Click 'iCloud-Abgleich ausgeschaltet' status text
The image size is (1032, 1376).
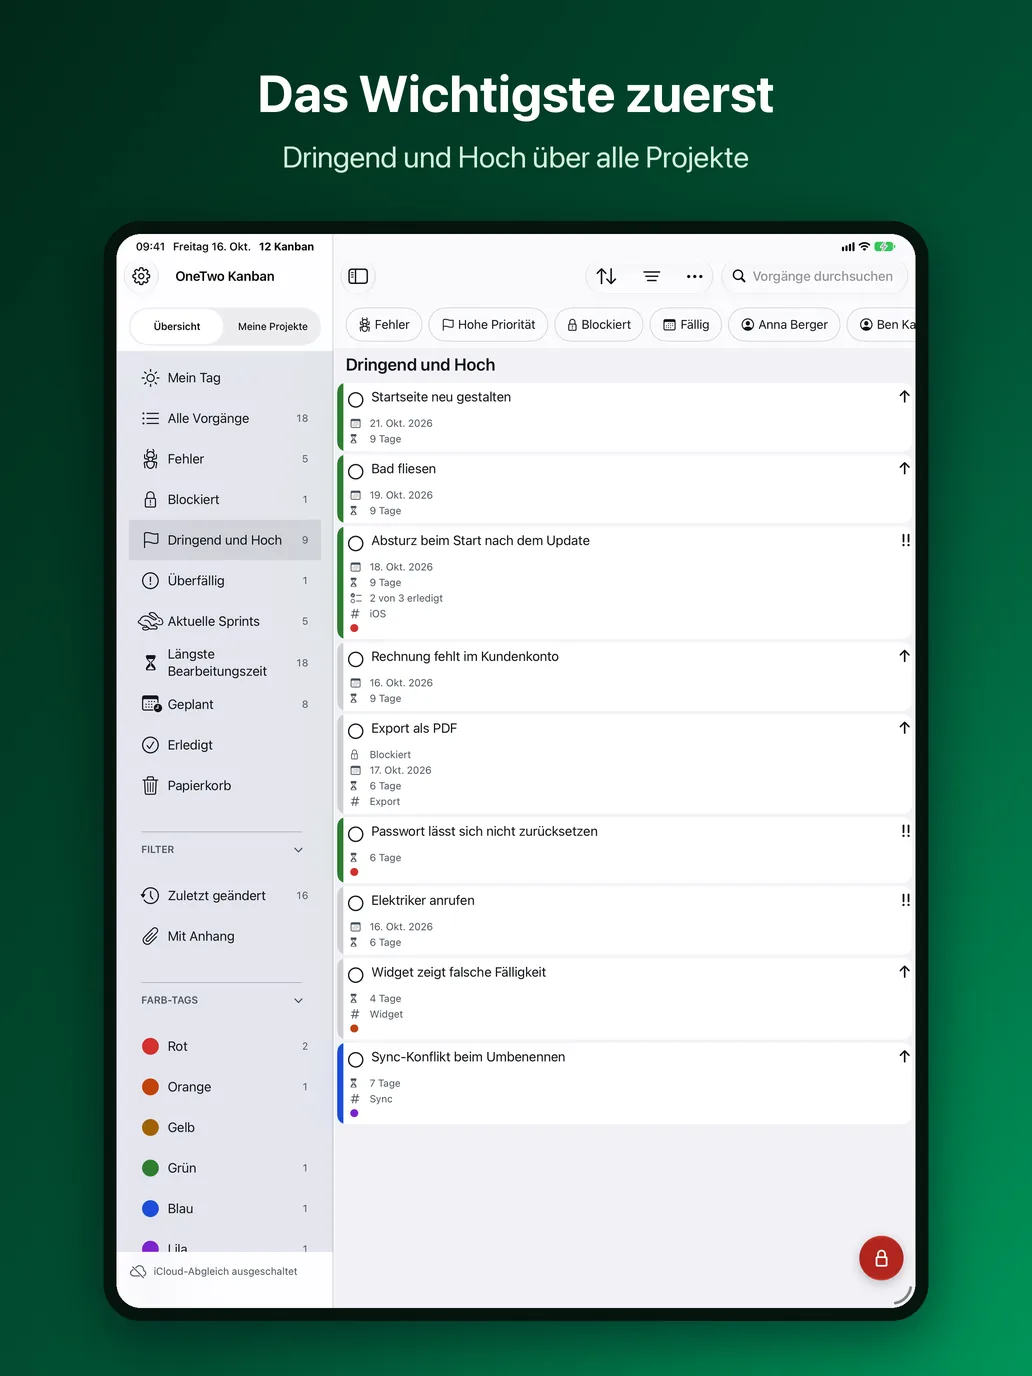point(225,1271)
